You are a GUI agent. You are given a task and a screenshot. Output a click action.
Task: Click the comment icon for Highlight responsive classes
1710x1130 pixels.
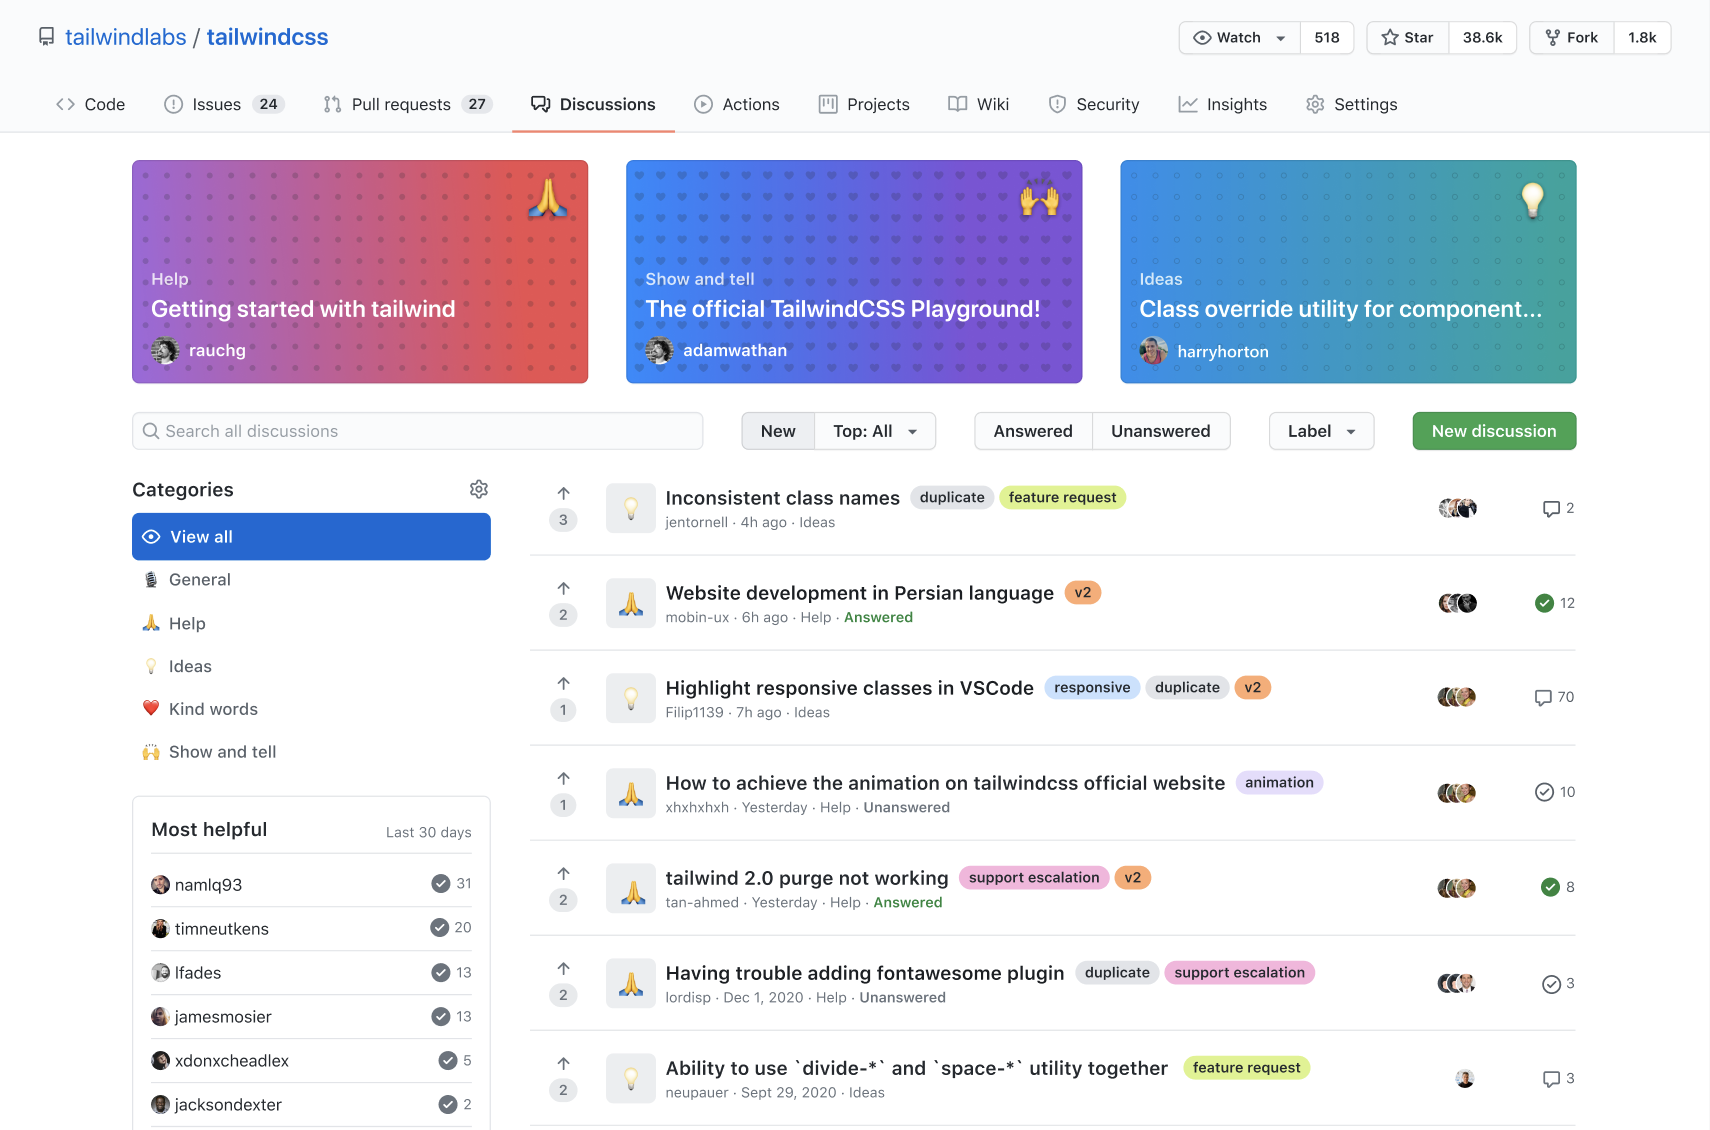[1543, 698]
